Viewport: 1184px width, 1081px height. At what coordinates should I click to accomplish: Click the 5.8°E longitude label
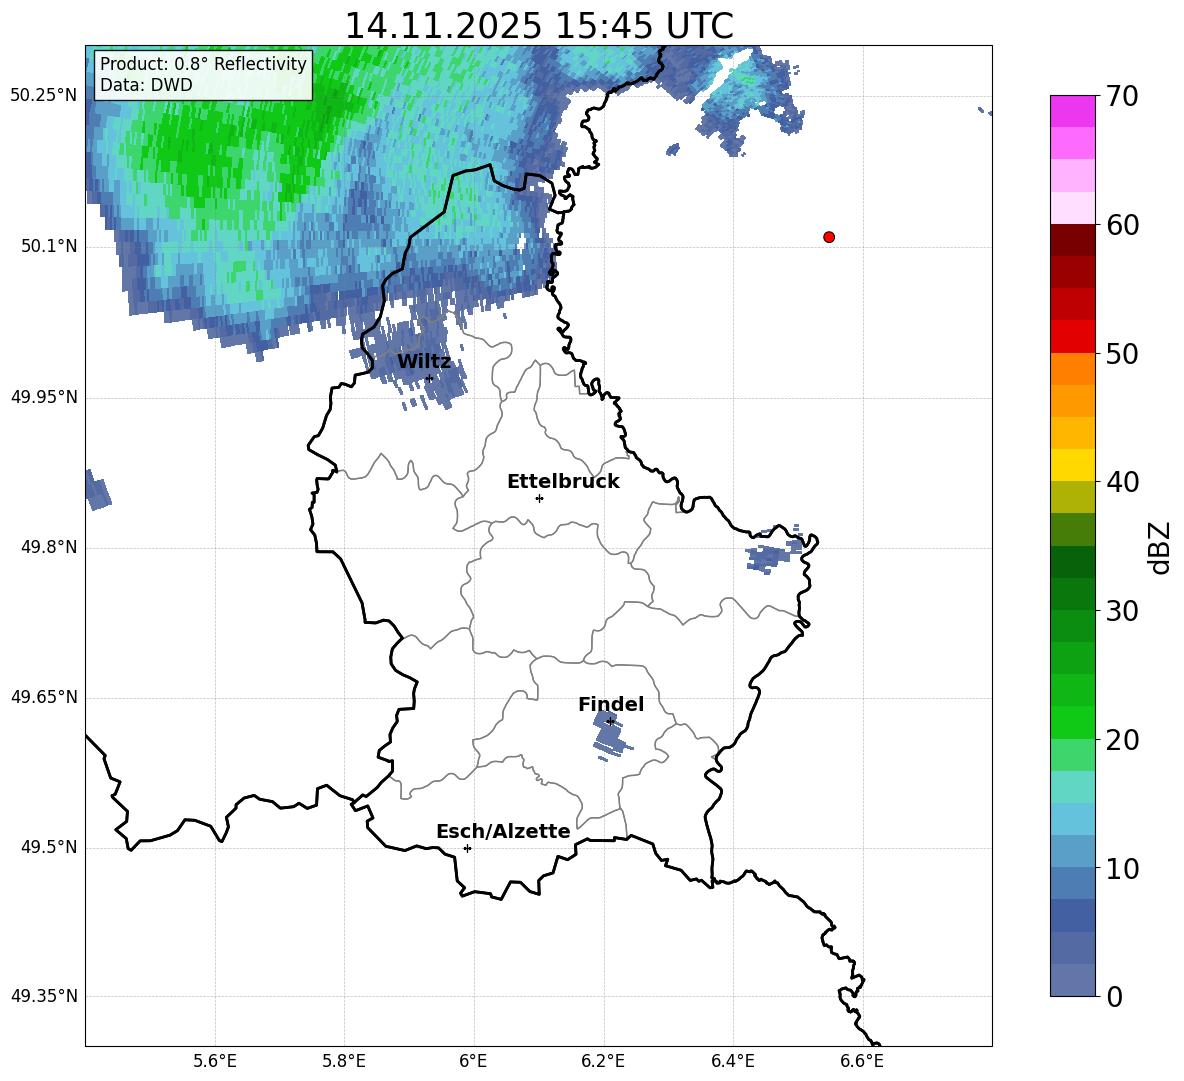(x=344, y=1061)
